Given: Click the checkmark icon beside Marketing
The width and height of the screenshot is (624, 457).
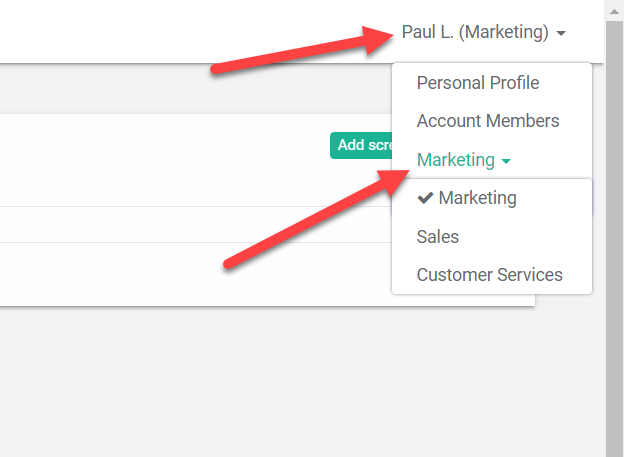Looking at the screenshot, I should pos(425,198).
